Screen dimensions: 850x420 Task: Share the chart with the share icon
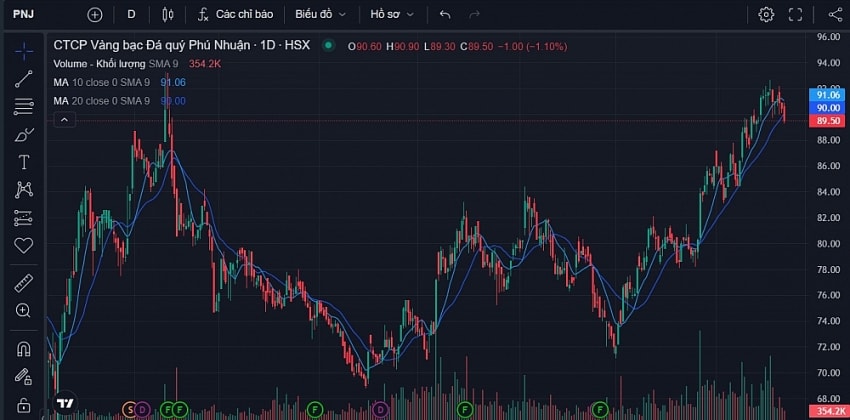coord(835,15)
